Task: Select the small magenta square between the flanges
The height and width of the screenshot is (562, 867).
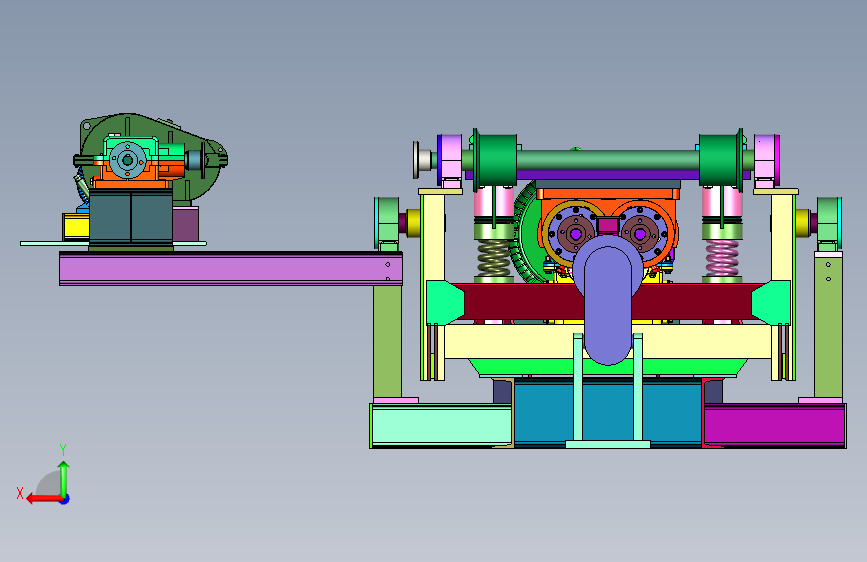Action: click(608, 225)
